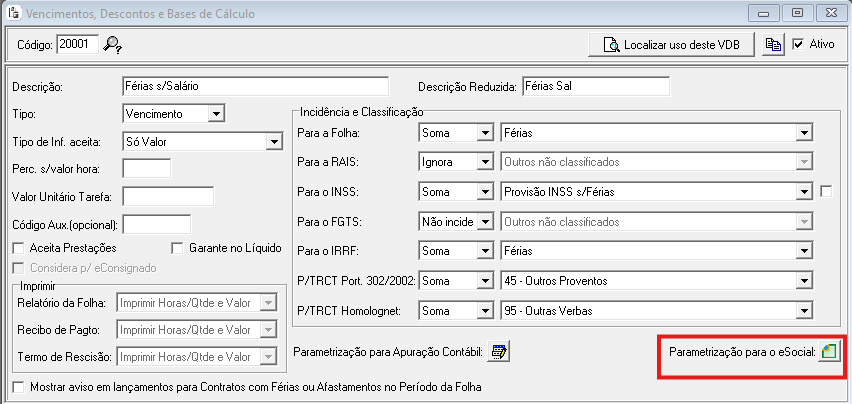Open Para o FGTS Não incide dropdown
852x404 pixels.
click(x=483, y=221)
